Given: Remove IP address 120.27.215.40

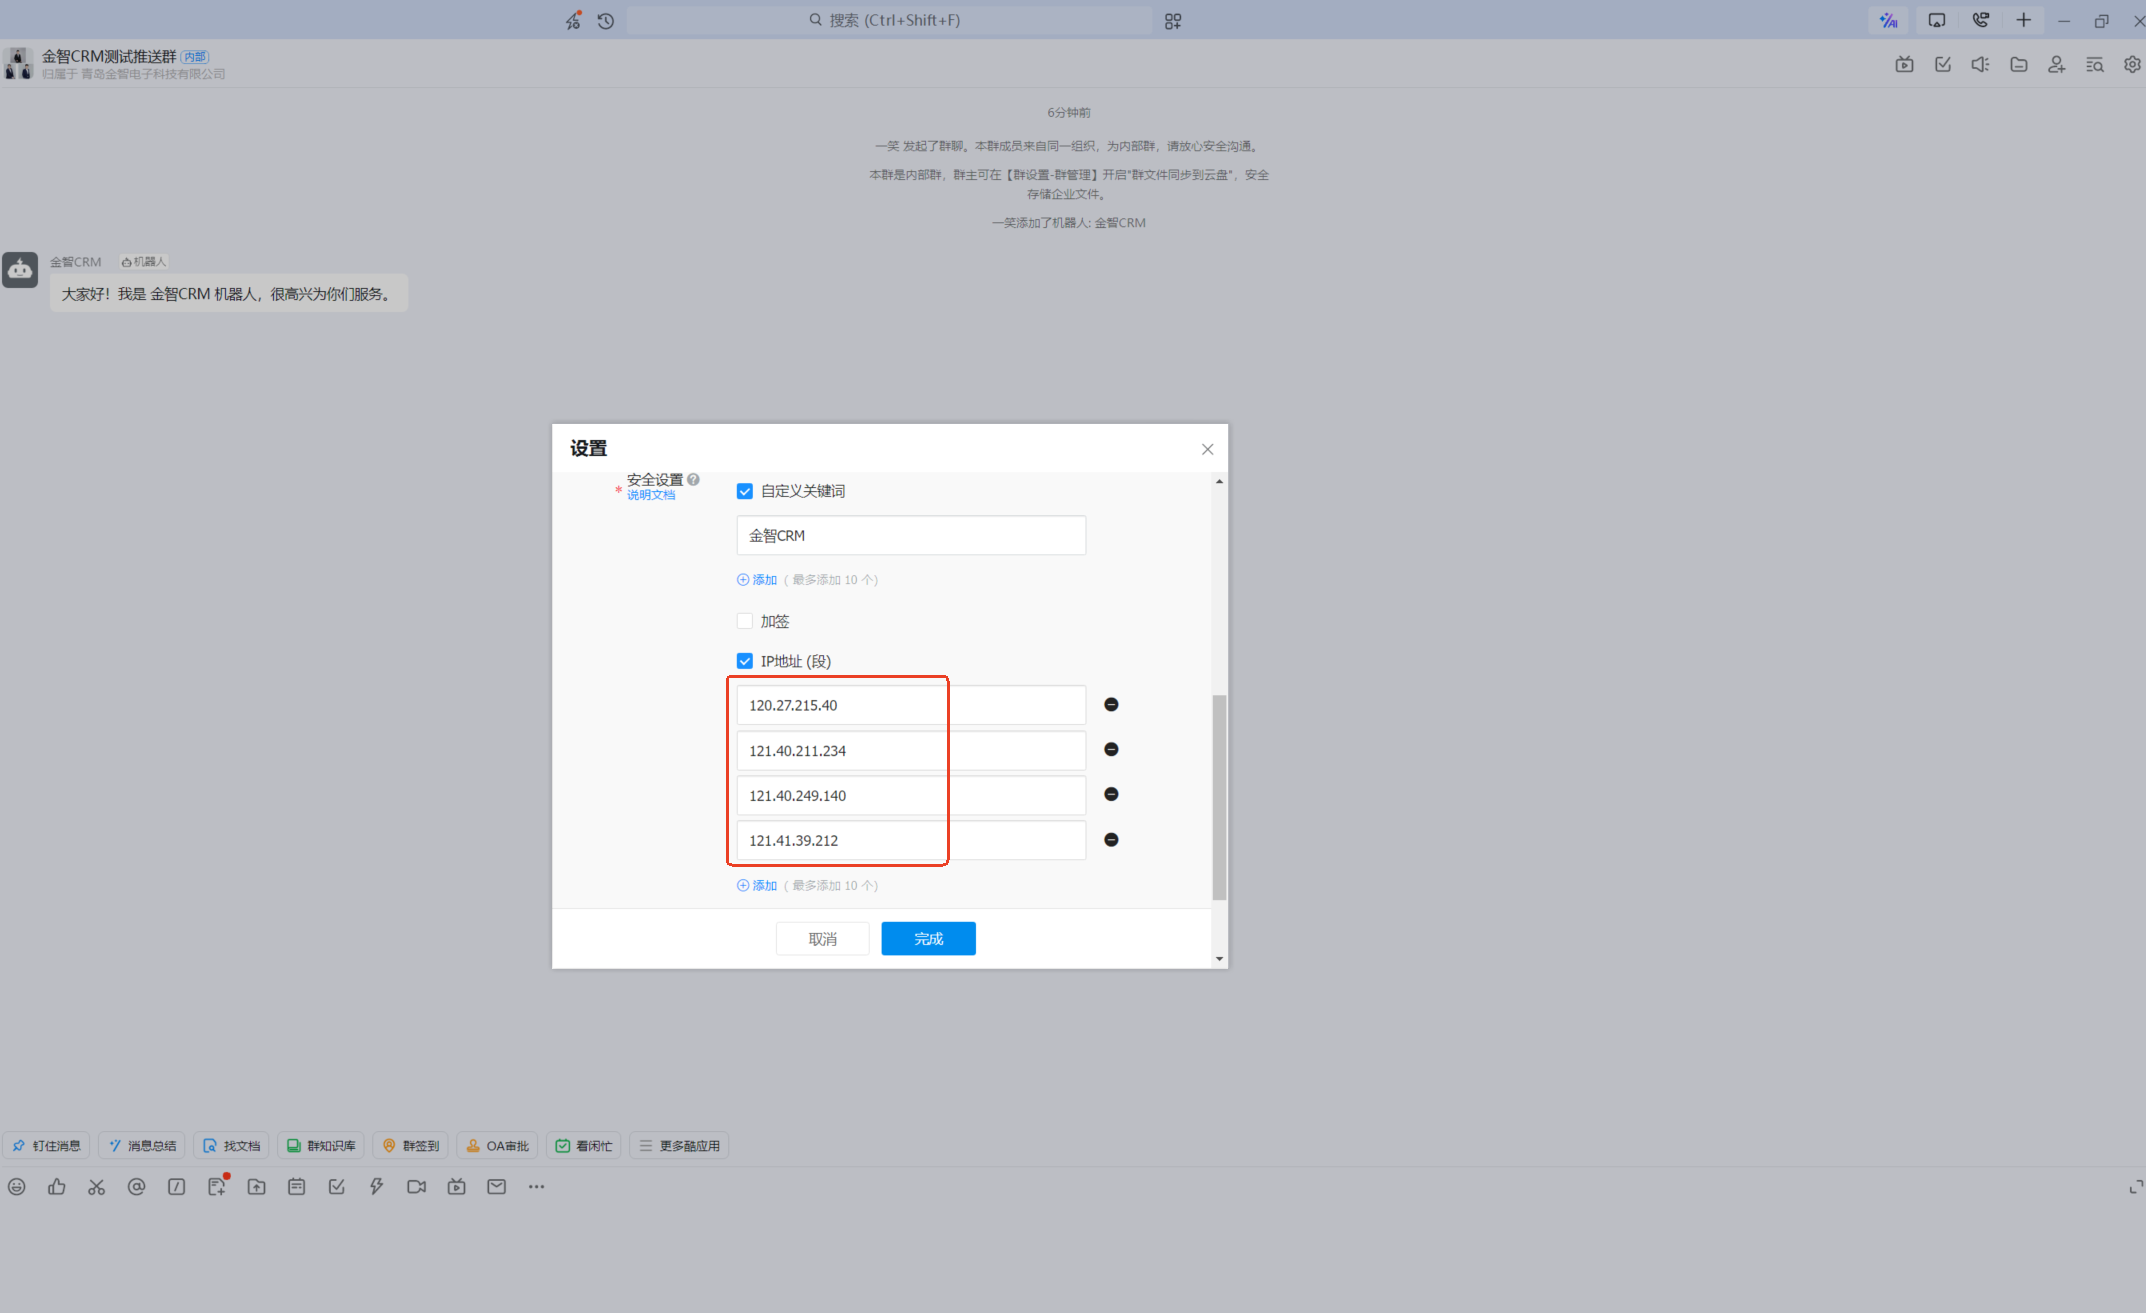Looking at the screenshot, I should tap(1111, 704).
